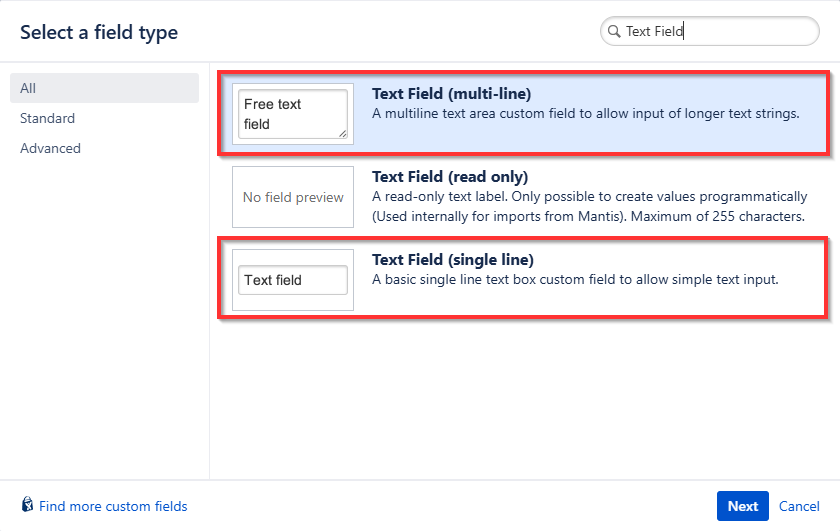Viewport: 840px width, 531px height.
Task: Click the marketplace bag icon by Find more
Action: click(x=28, y=506)
